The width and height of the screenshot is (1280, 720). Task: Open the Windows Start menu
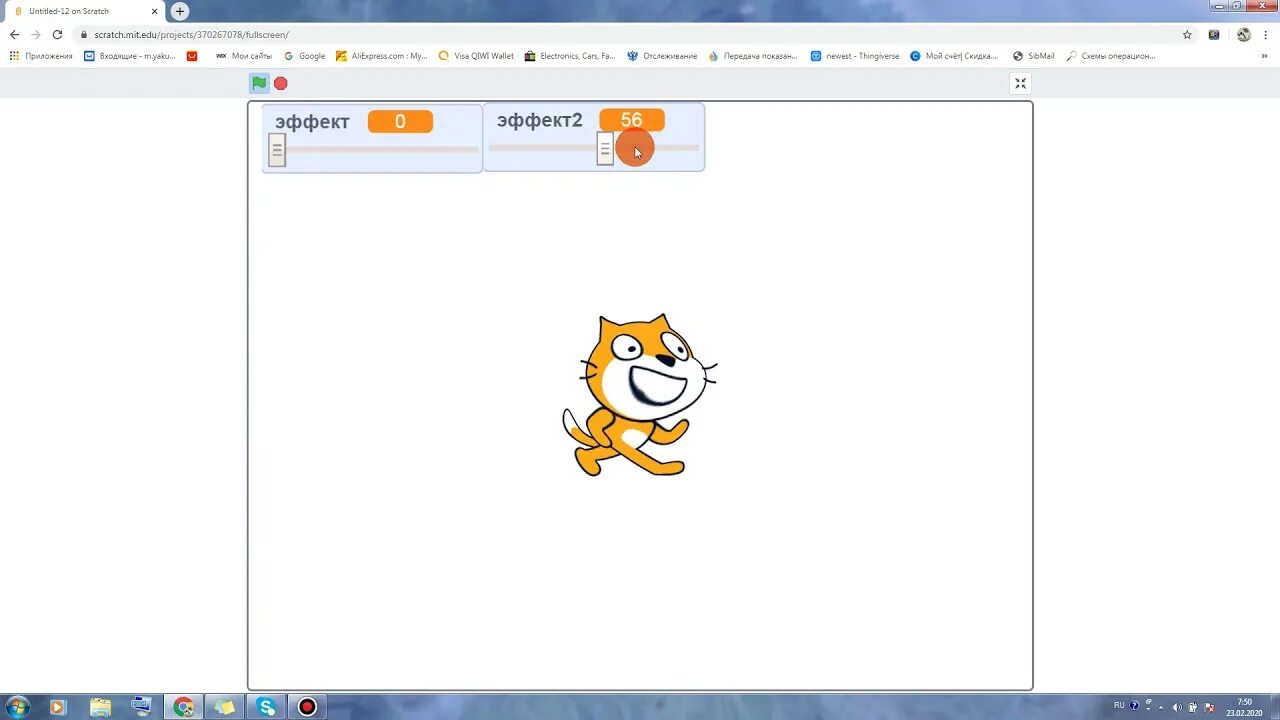click(18, 707)
